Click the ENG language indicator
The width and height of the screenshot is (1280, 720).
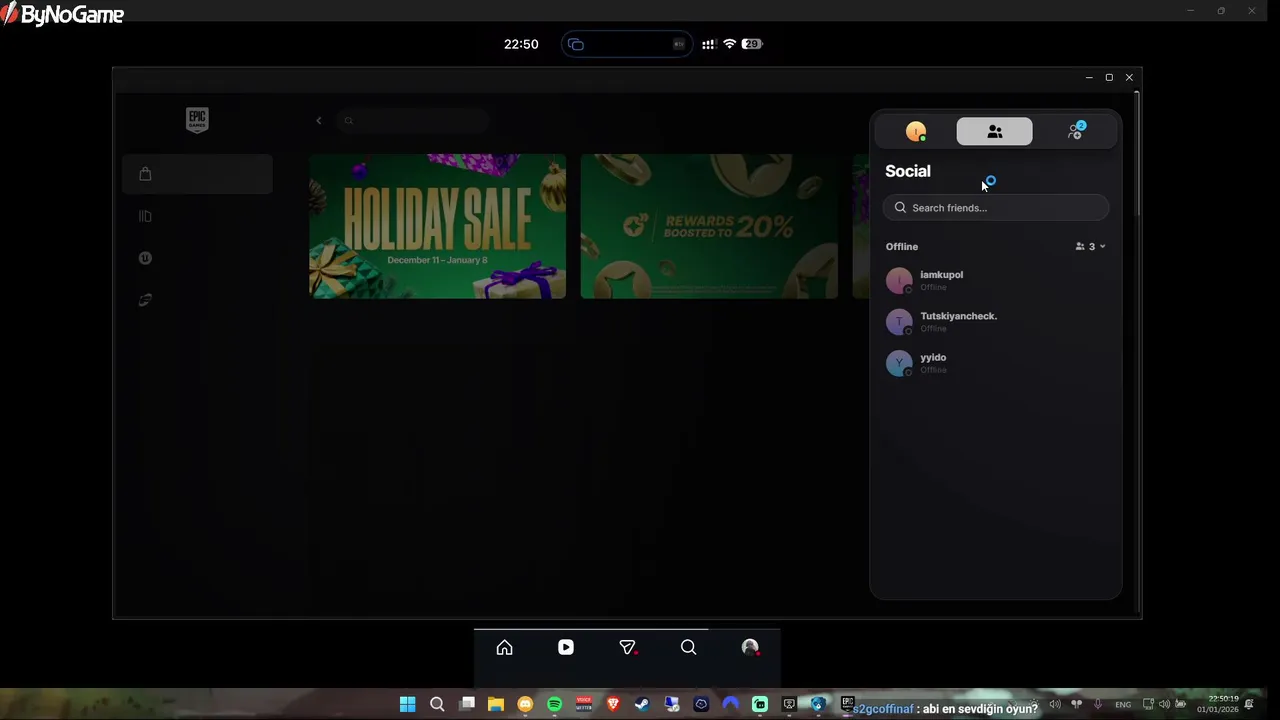click(1123, 705)
